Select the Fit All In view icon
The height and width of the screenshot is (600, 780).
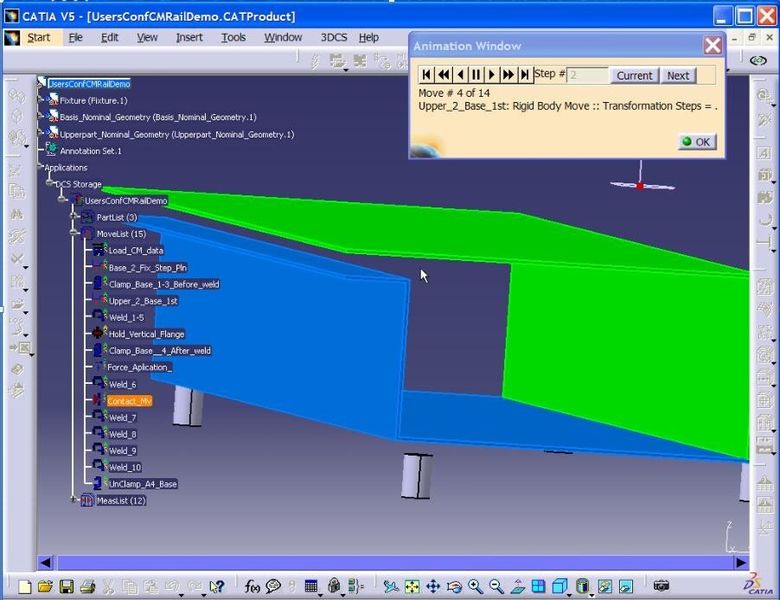point(412,587)
